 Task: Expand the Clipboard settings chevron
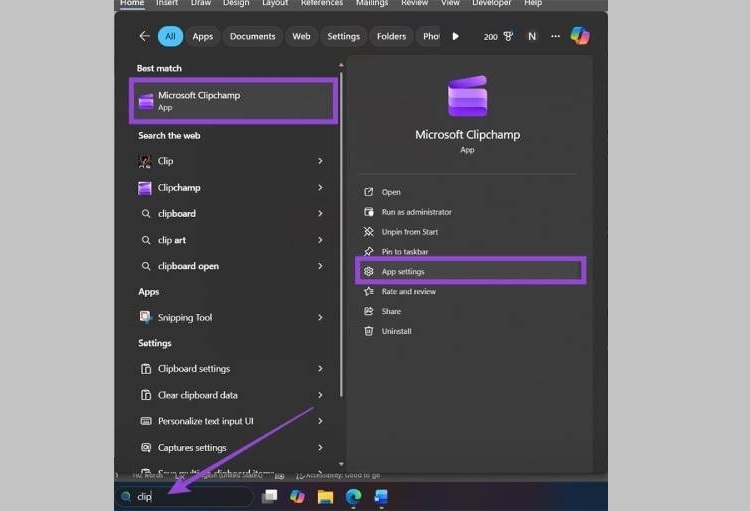(x=320, y=369)
